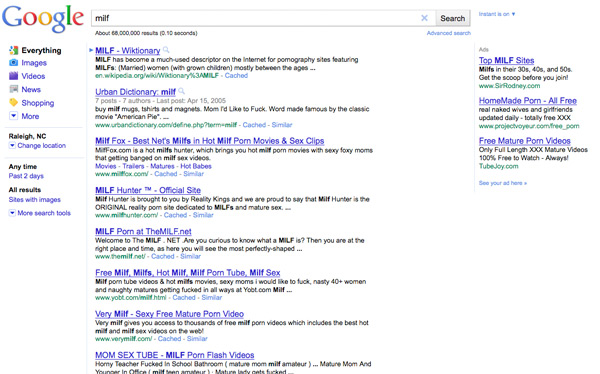The image size is (600, 374).
Task: Select the Shopping tag icon in sidebar
Action: (x=13, y=103)
